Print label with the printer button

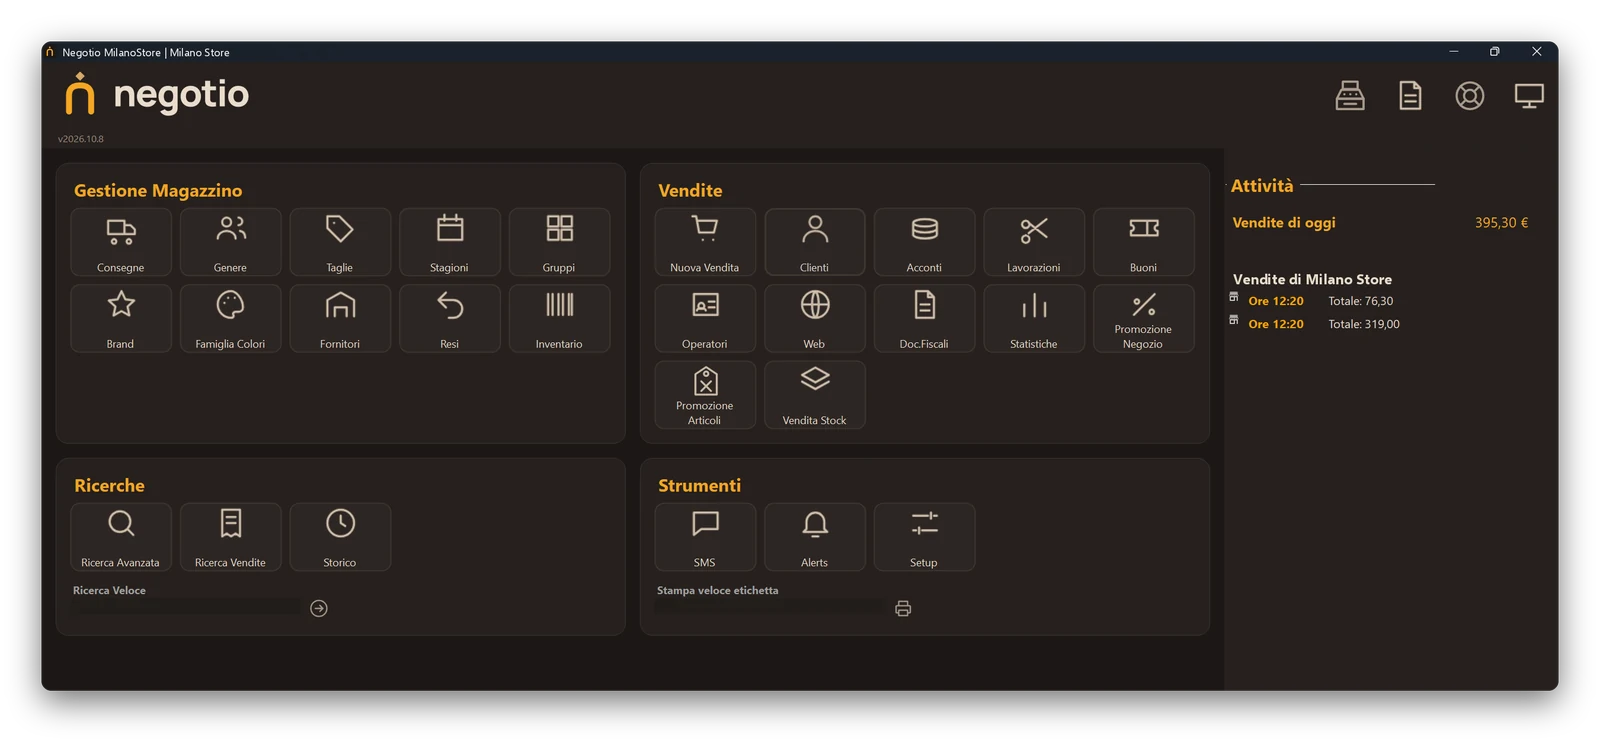(903, 608)
